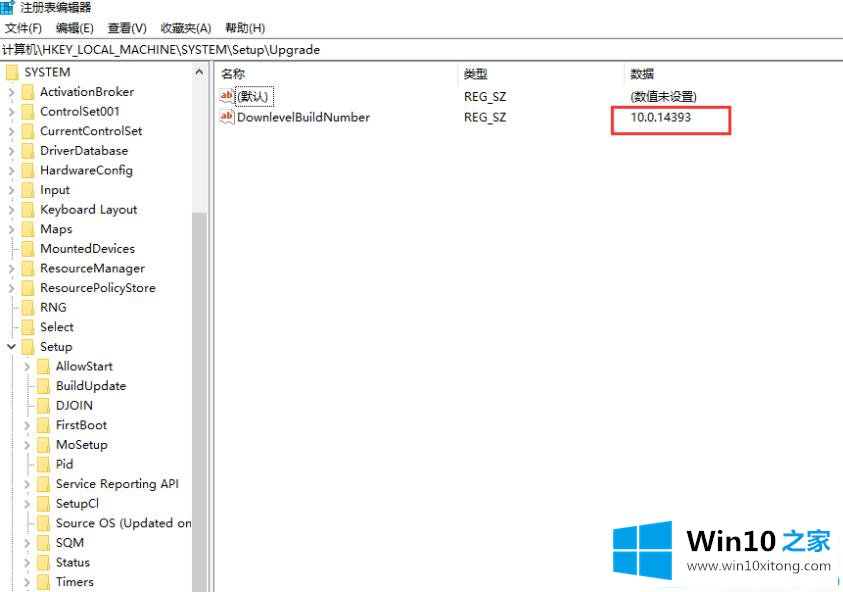Open the 编辑(E) menu
The height and width of the screenshot is (592, 843).
pyautogui.click(x=74, y=28)
